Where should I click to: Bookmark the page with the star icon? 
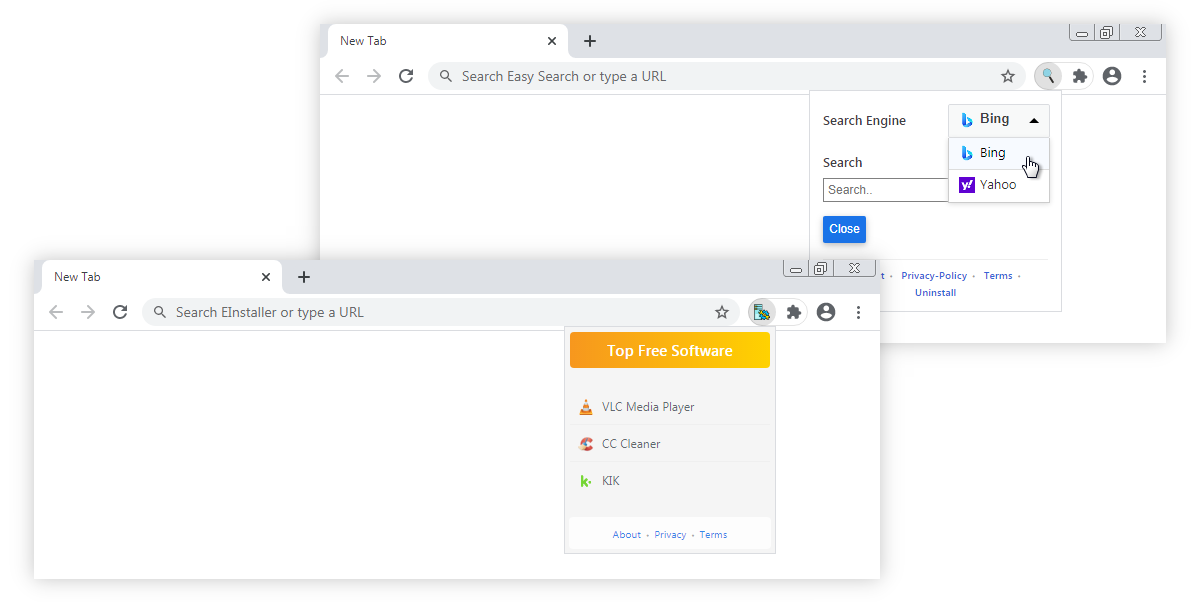click(1007, 75)
